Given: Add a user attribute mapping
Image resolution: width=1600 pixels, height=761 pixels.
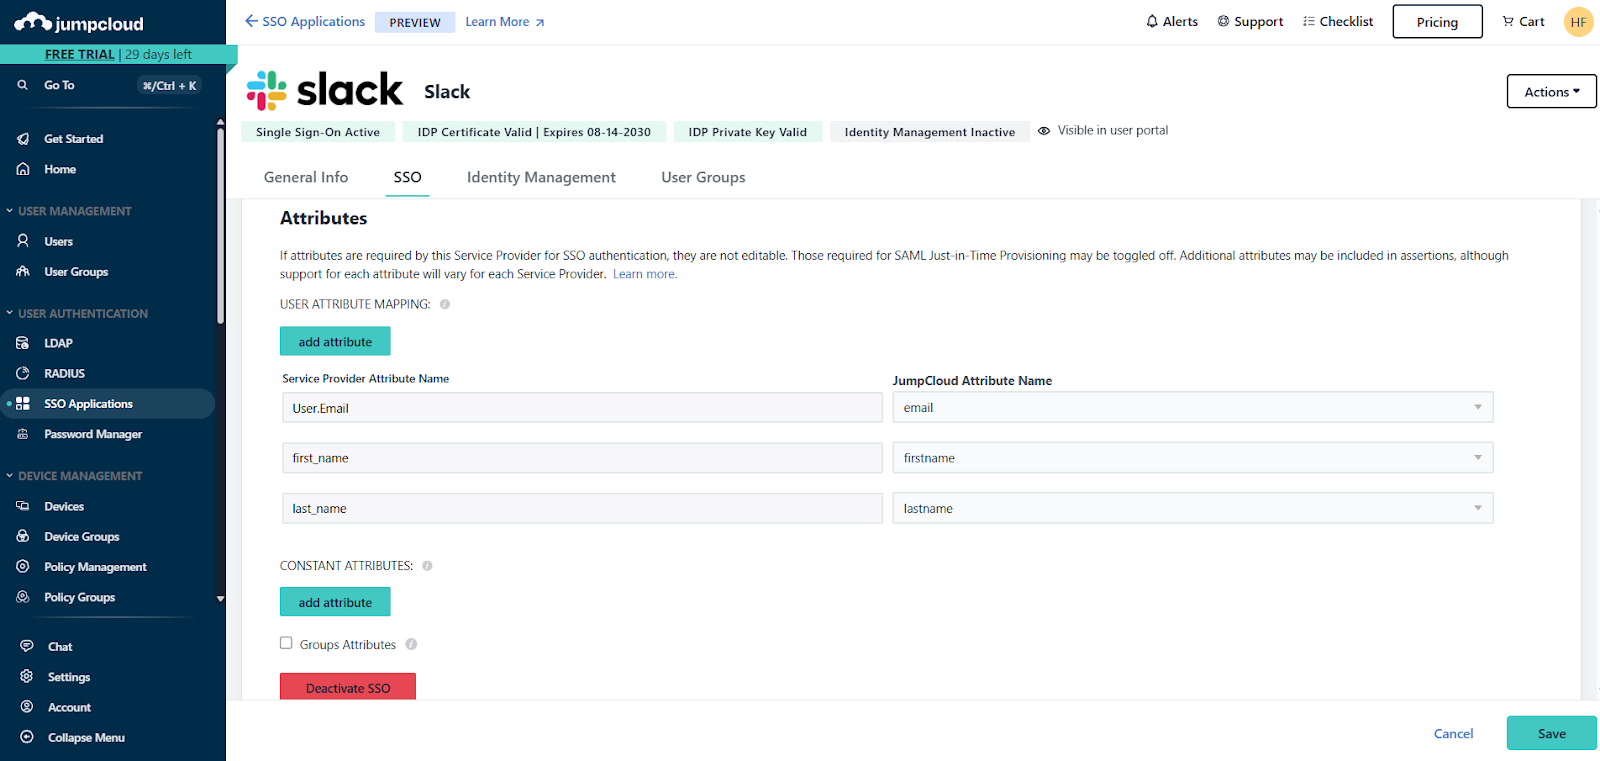Looking at the screenshot, I should 335,341.
